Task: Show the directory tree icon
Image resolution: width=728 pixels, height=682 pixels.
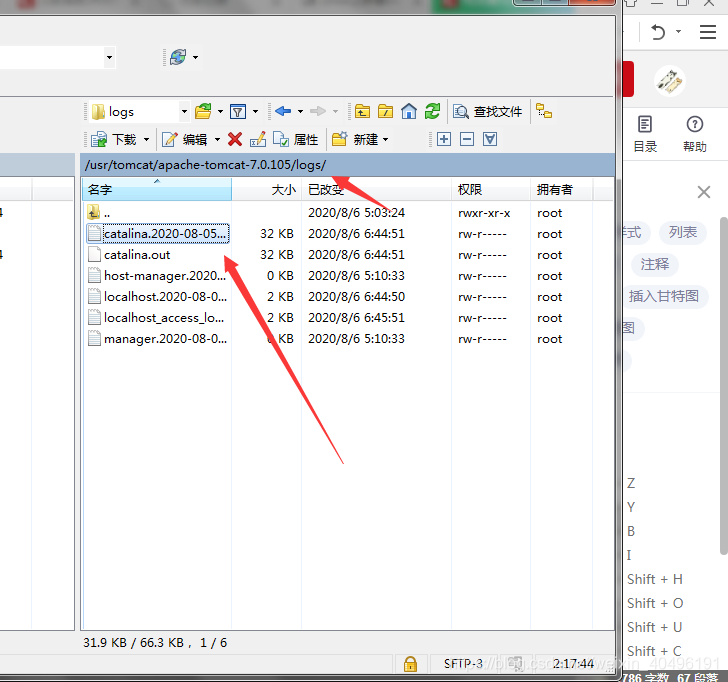Action: 544,111
